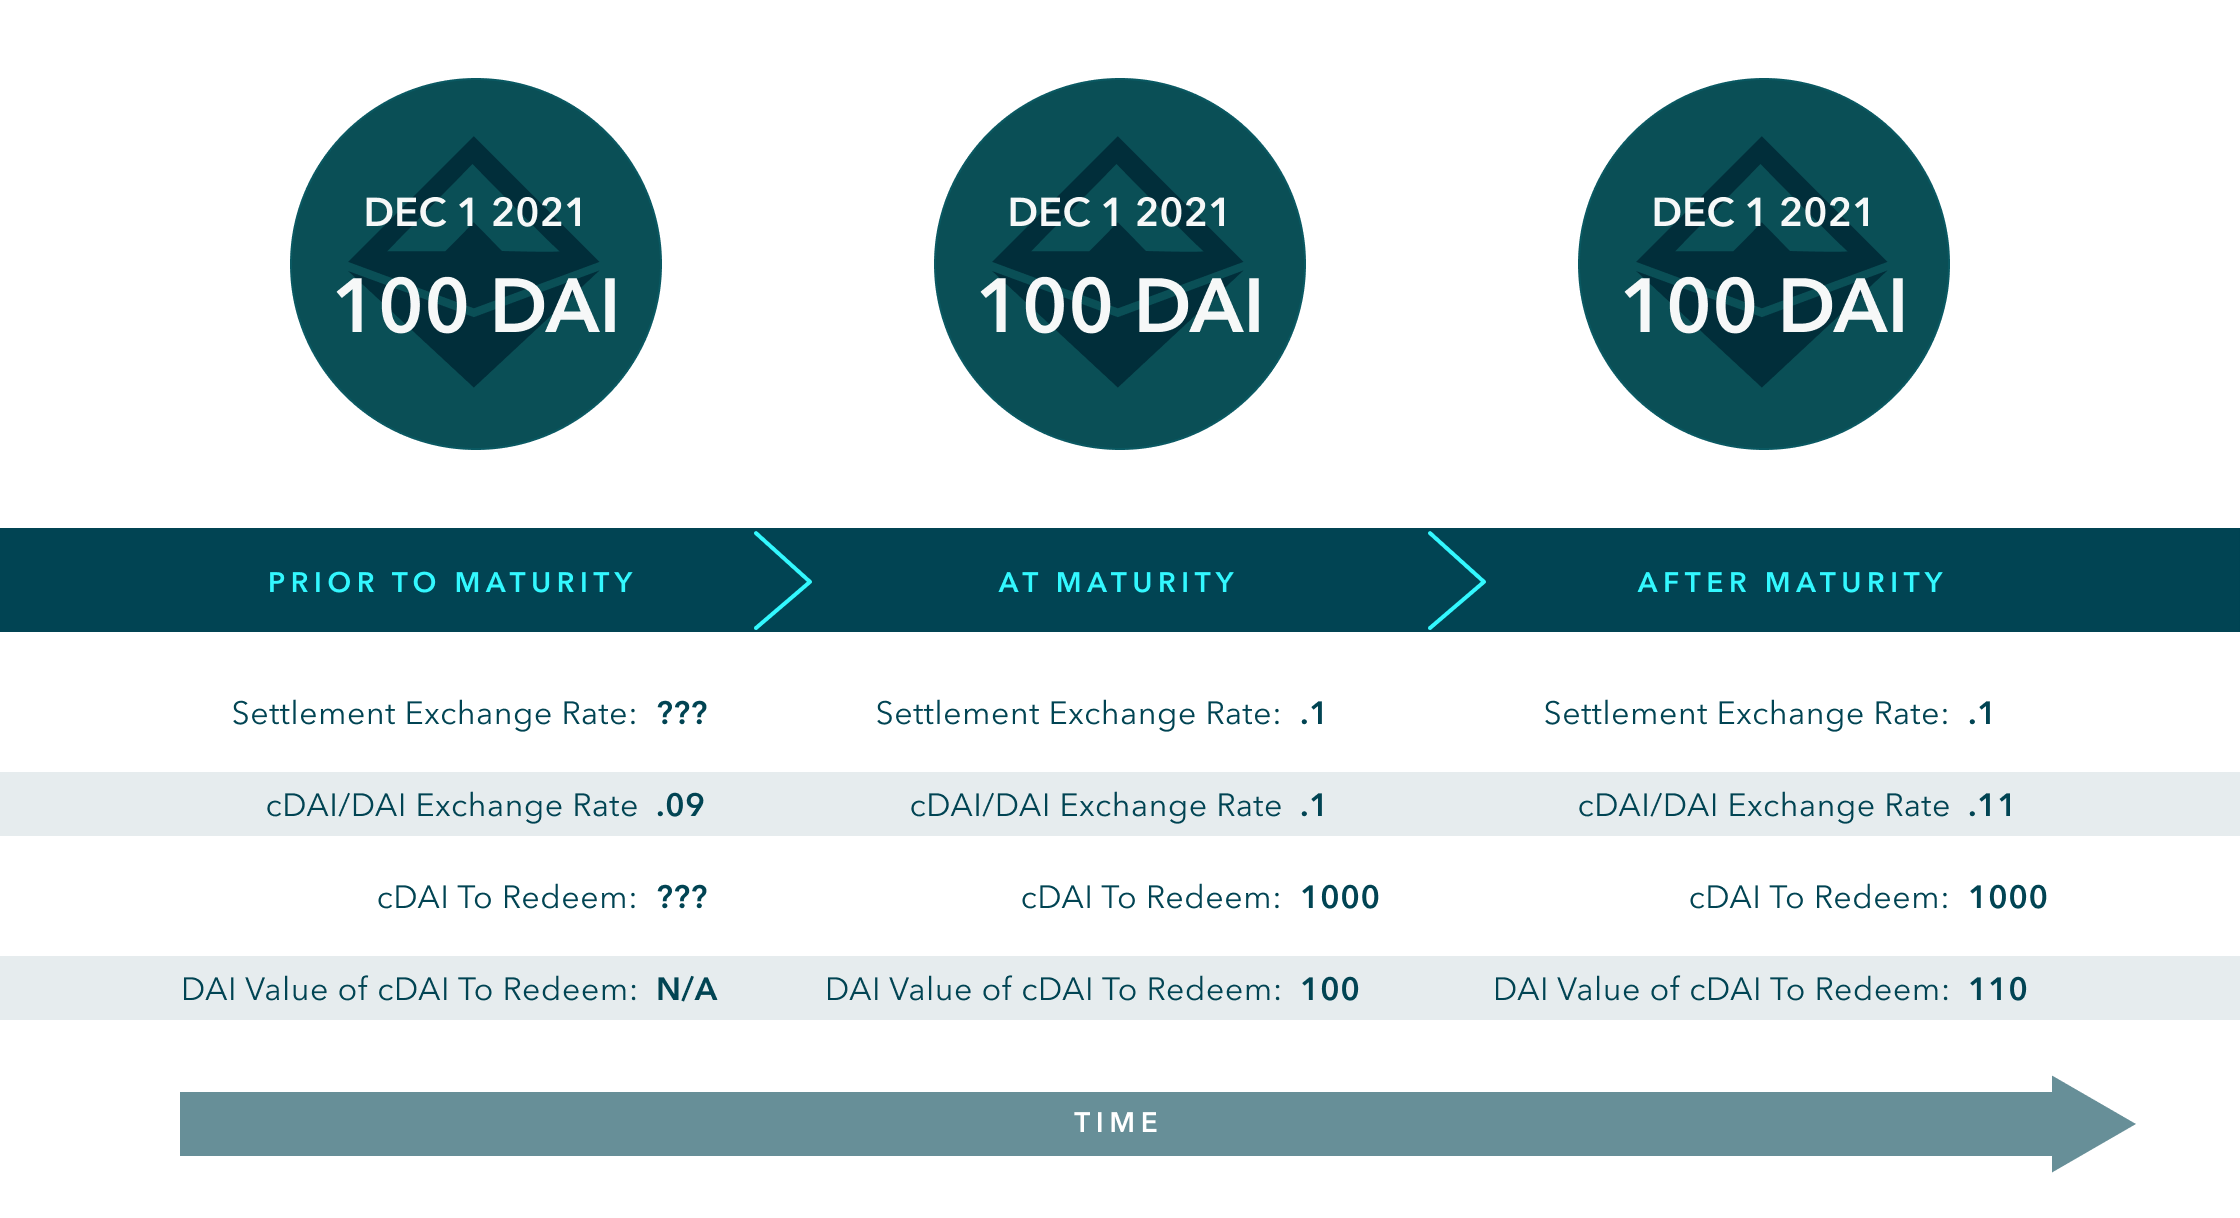Image resolution: width=2240 pixels, height=1218 pixels.
Task: Click the DAI coin above After Maturity
Action: point(1763,264)
